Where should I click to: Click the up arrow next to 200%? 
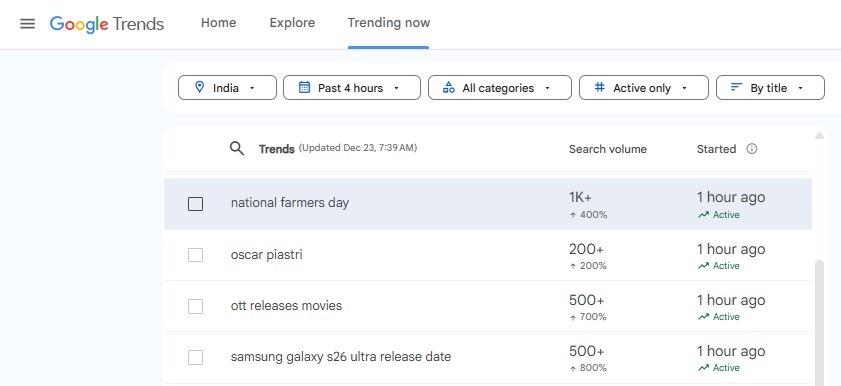(x=573, y=266)
